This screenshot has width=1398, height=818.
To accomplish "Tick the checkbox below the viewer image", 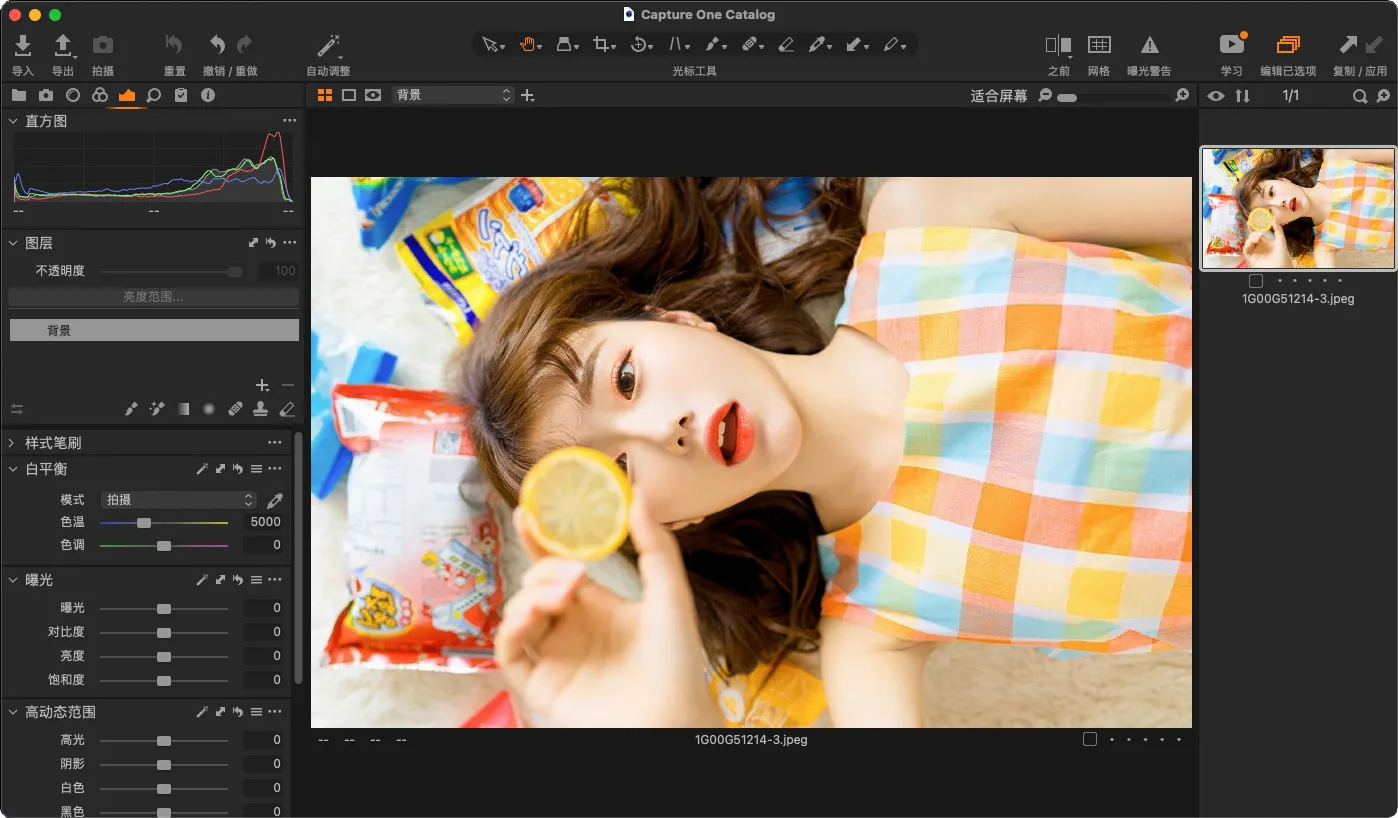I will 1090,739.
